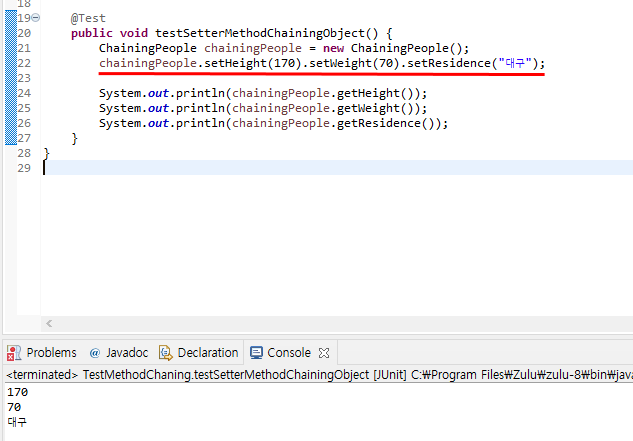Collapse the method fold at line 19
The image size is (633, 441).
tap(36, 18)
